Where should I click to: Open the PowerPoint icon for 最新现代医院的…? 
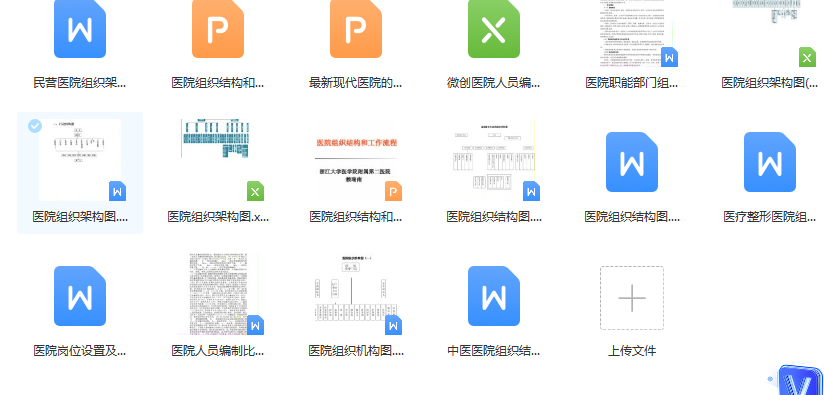coord(356,29)
